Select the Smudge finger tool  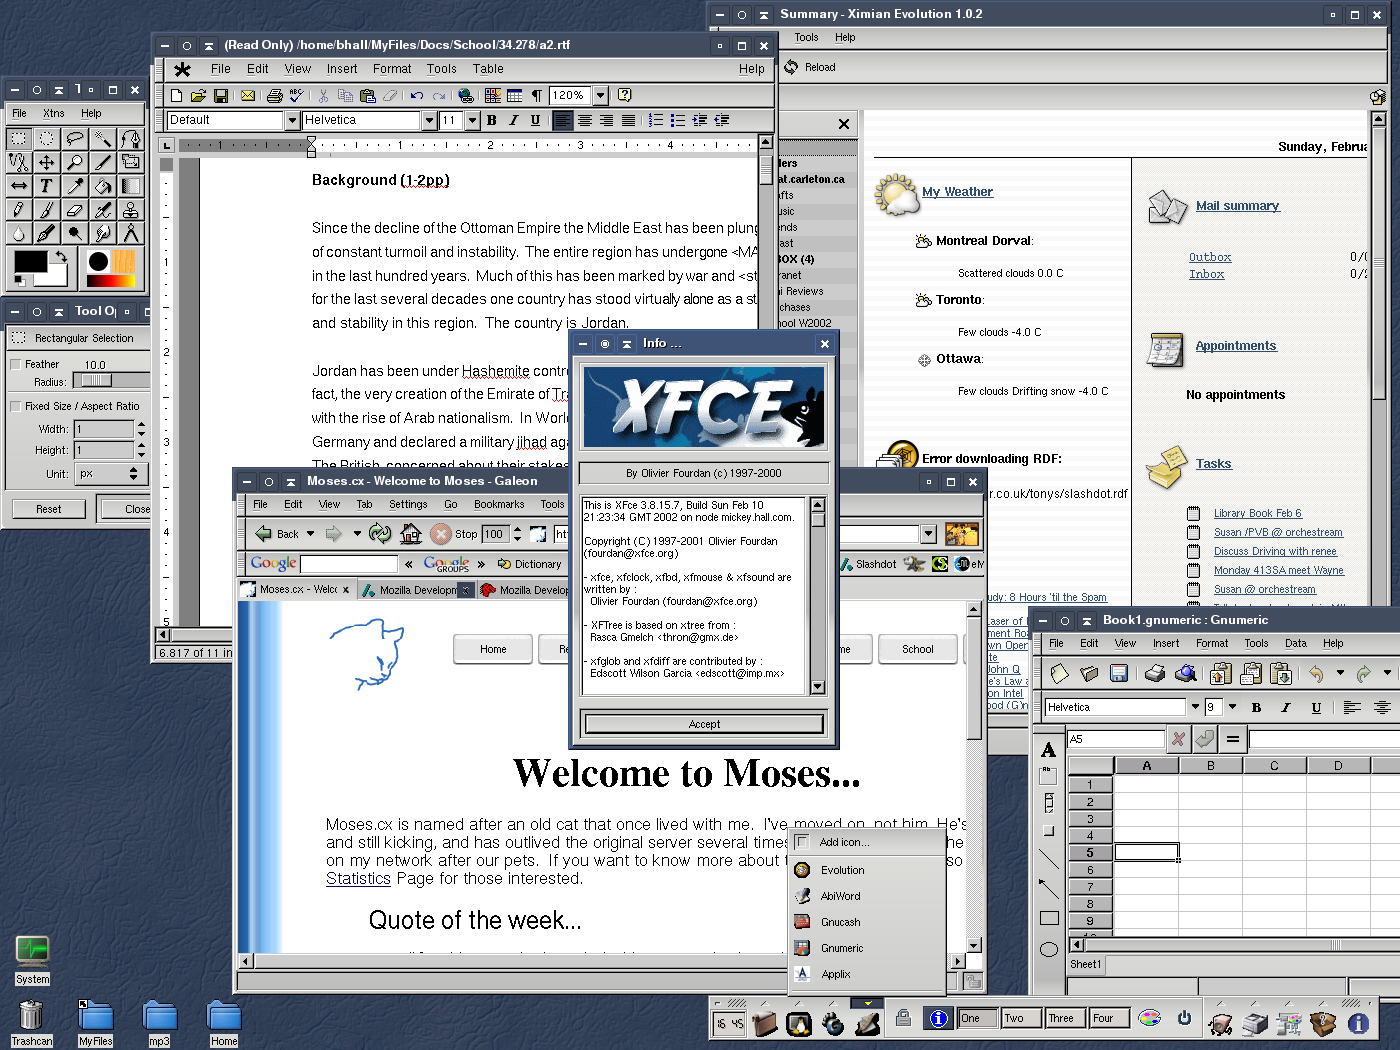coord(102,234)
